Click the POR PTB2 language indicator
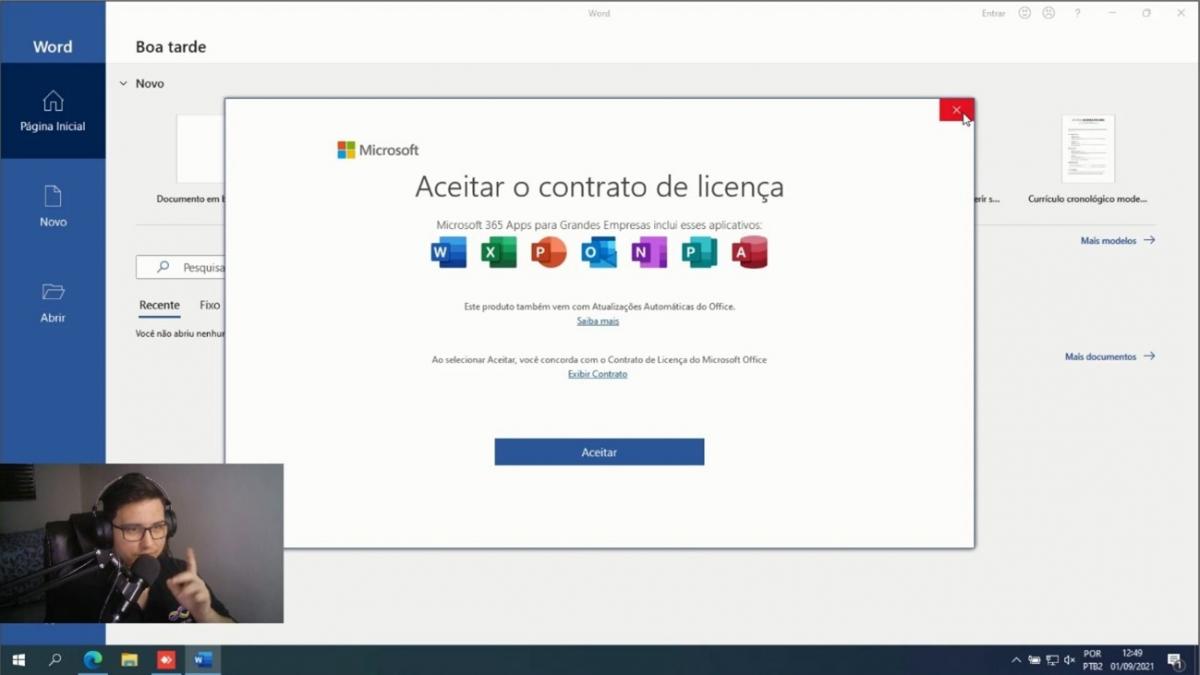1200x675 pixels. pos(1092,660)
